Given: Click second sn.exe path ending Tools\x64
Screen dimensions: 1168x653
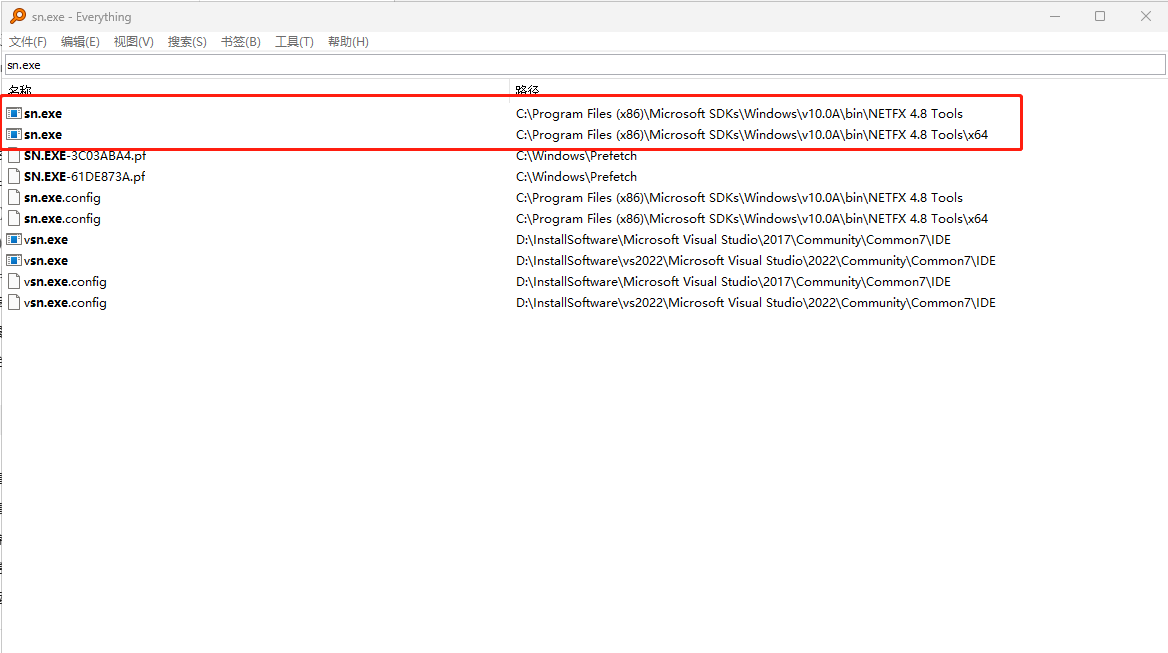Looking at the screenshot, I should 752,135.
